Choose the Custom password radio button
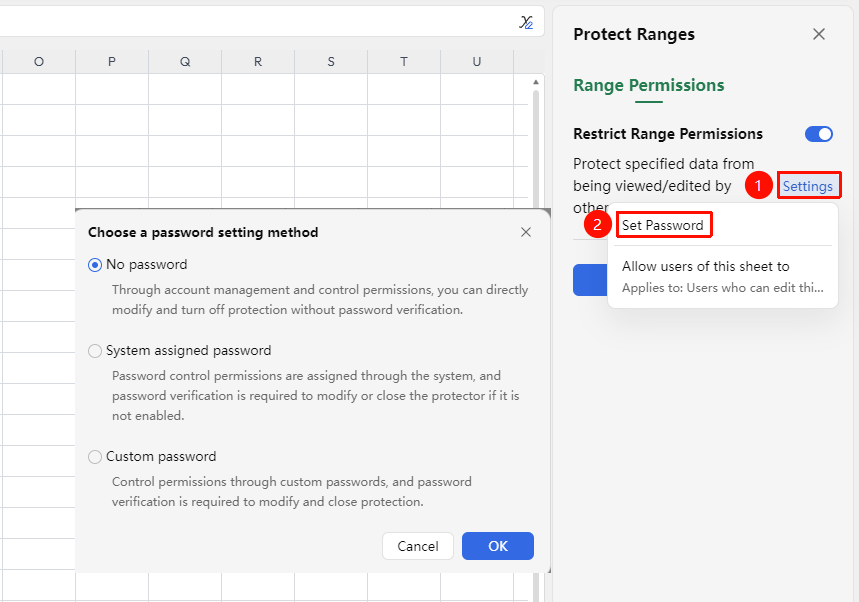 [95, 457]
